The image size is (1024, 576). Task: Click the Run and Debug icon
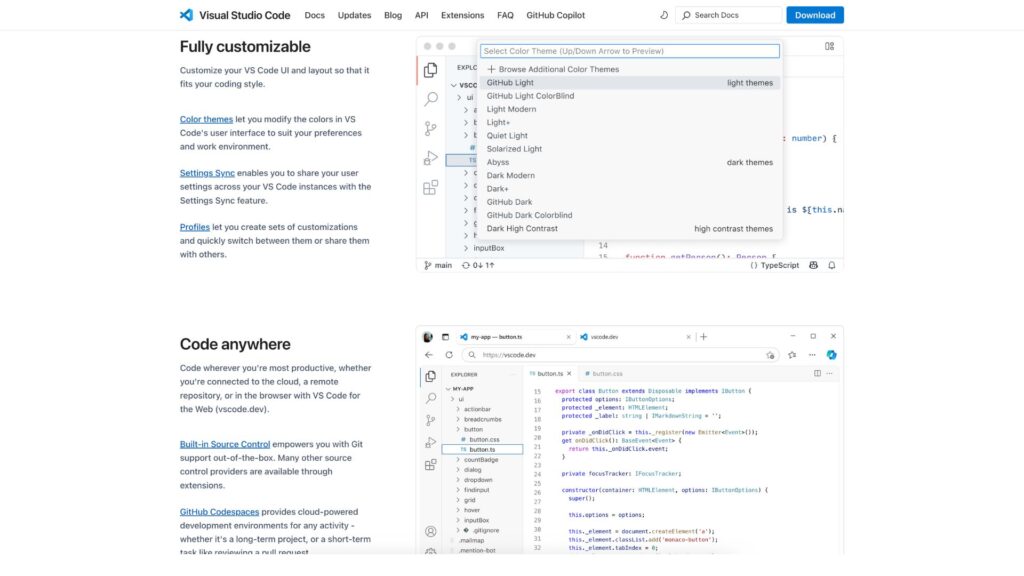[x=431, y=158]
